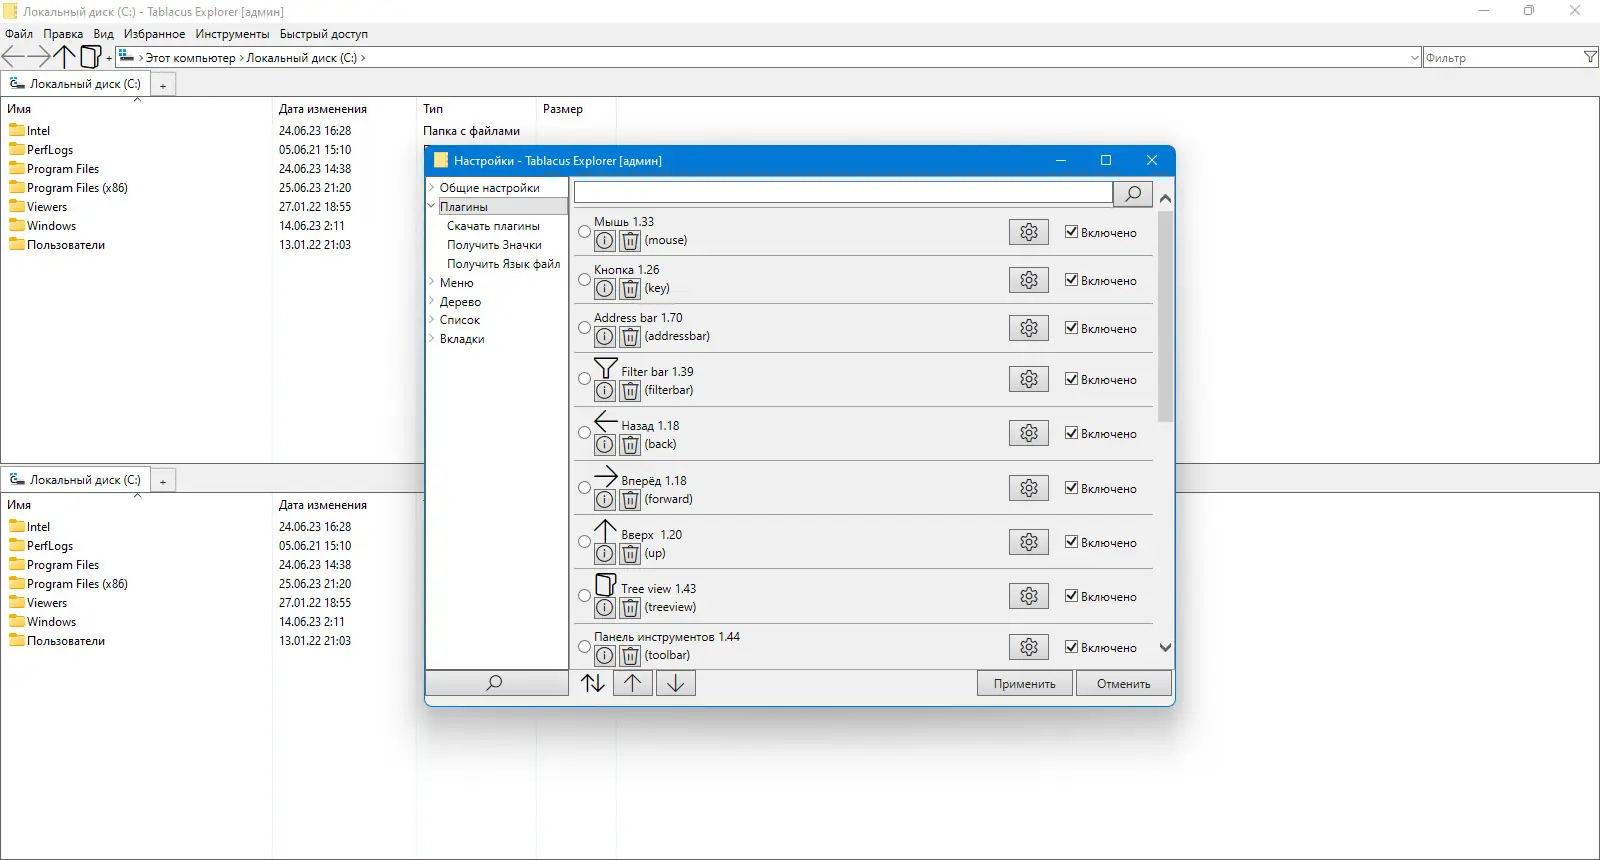1600x860 pixels.
Task: Show info for the addressbar plugin
Action: 605,337
